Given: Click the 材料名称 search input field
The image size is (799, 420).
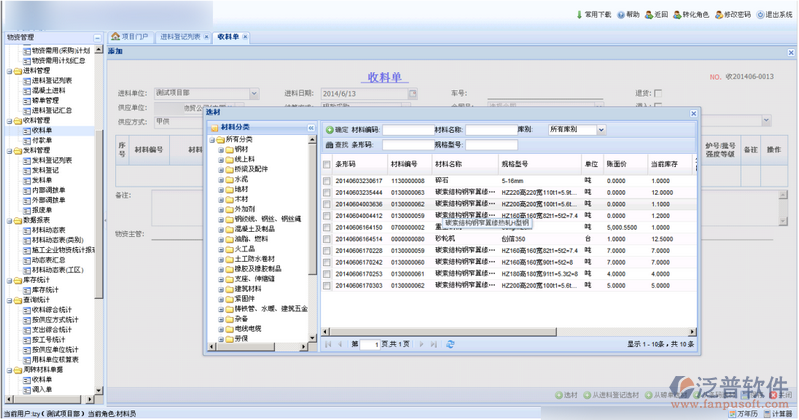Looking at the screenshot, I should click(x=489, y=130).
